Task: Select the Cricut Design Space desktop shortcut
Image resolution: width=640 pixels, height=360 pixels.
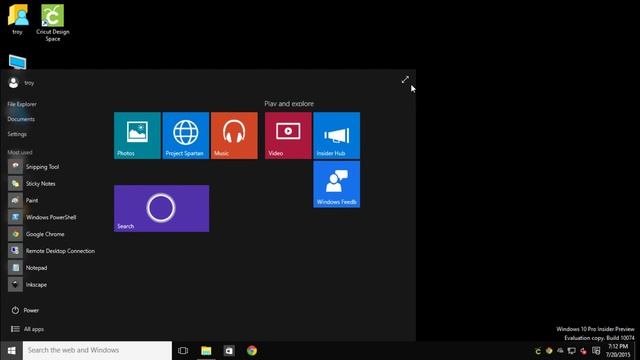Action: [x=53, y=22]
